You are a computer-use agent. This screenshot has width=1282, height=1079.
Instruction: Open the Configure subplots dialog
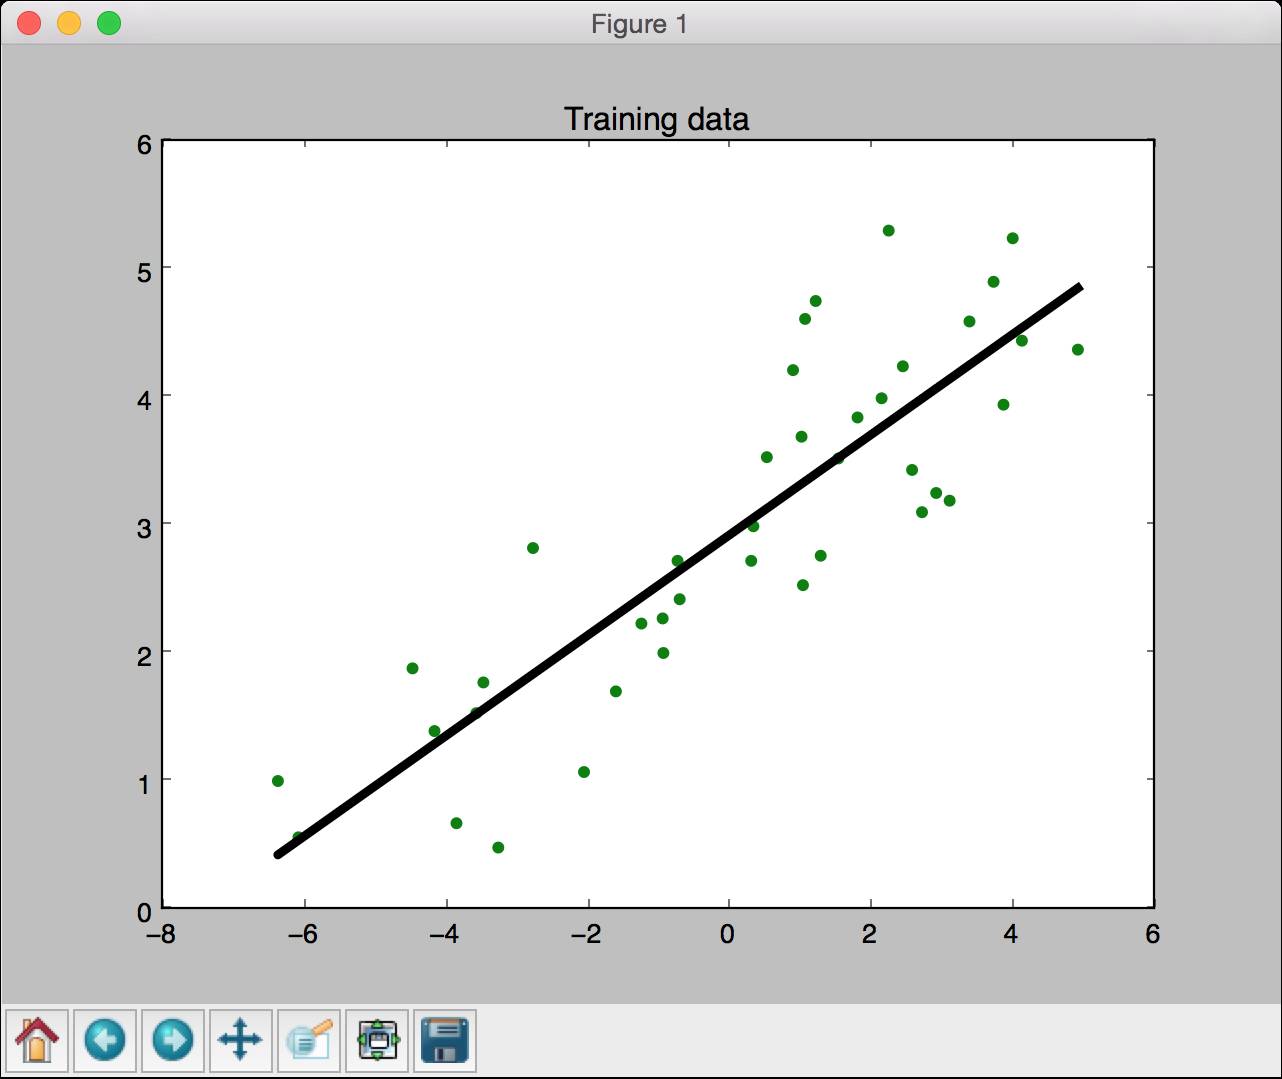(377, 1041)
